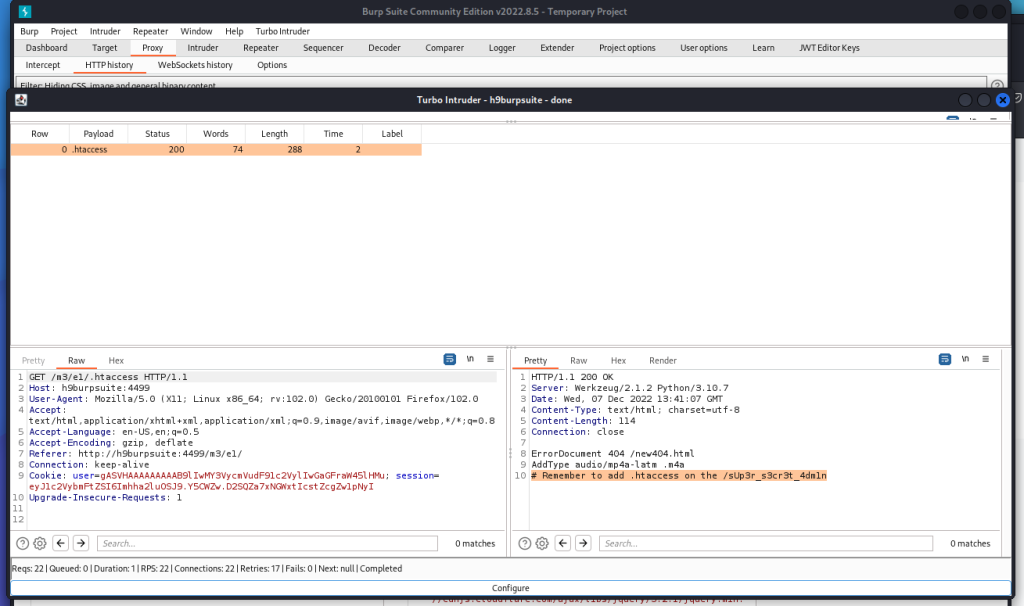This screenshot has height=606, width=1024.
Task: Click 'GET /m3/e1/.htaccess HTTP/1.1' request line
Action: [108, 377]
